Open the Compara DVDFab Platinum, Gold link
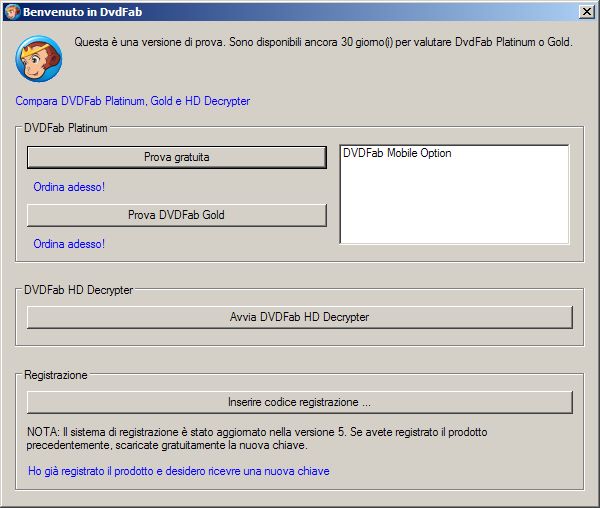 coord(133,101)
